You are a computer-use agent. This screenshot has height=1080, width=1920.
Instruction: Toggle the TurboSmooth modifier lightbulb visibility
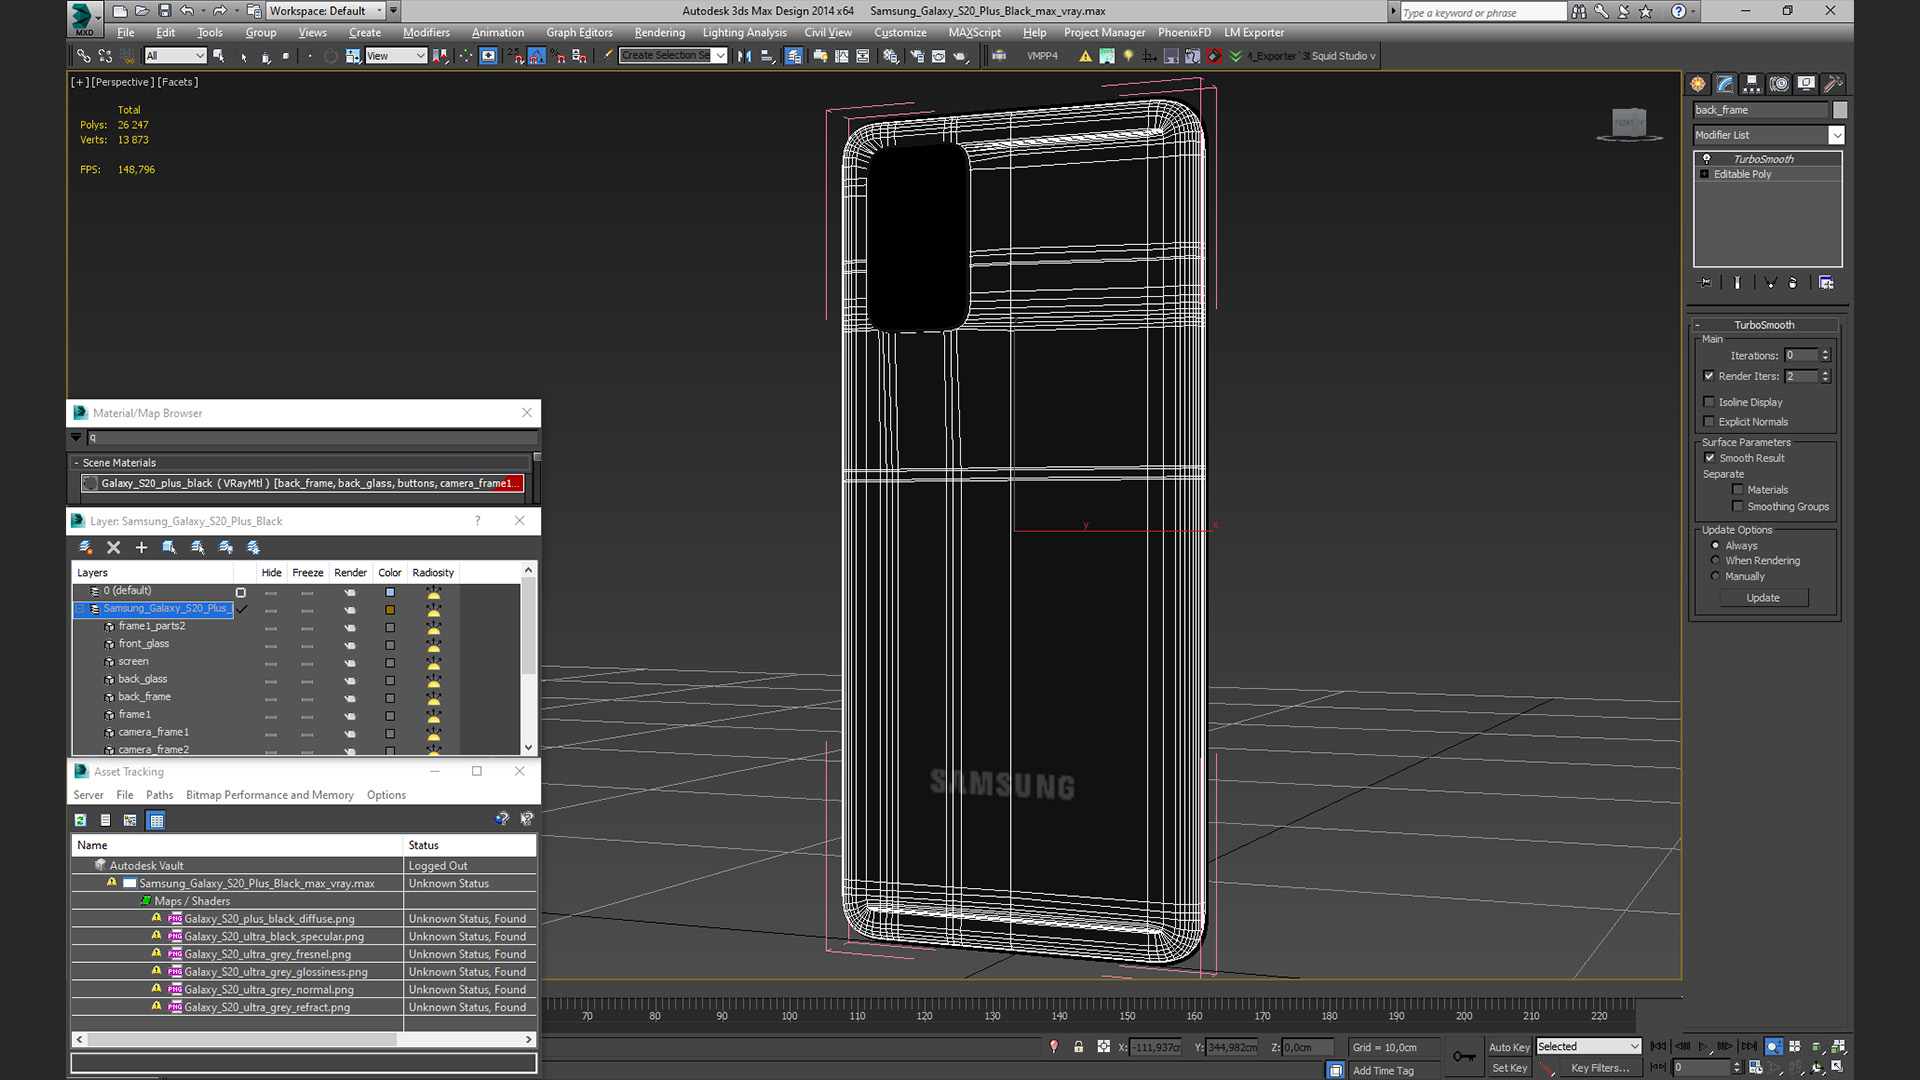point(1707,159)
